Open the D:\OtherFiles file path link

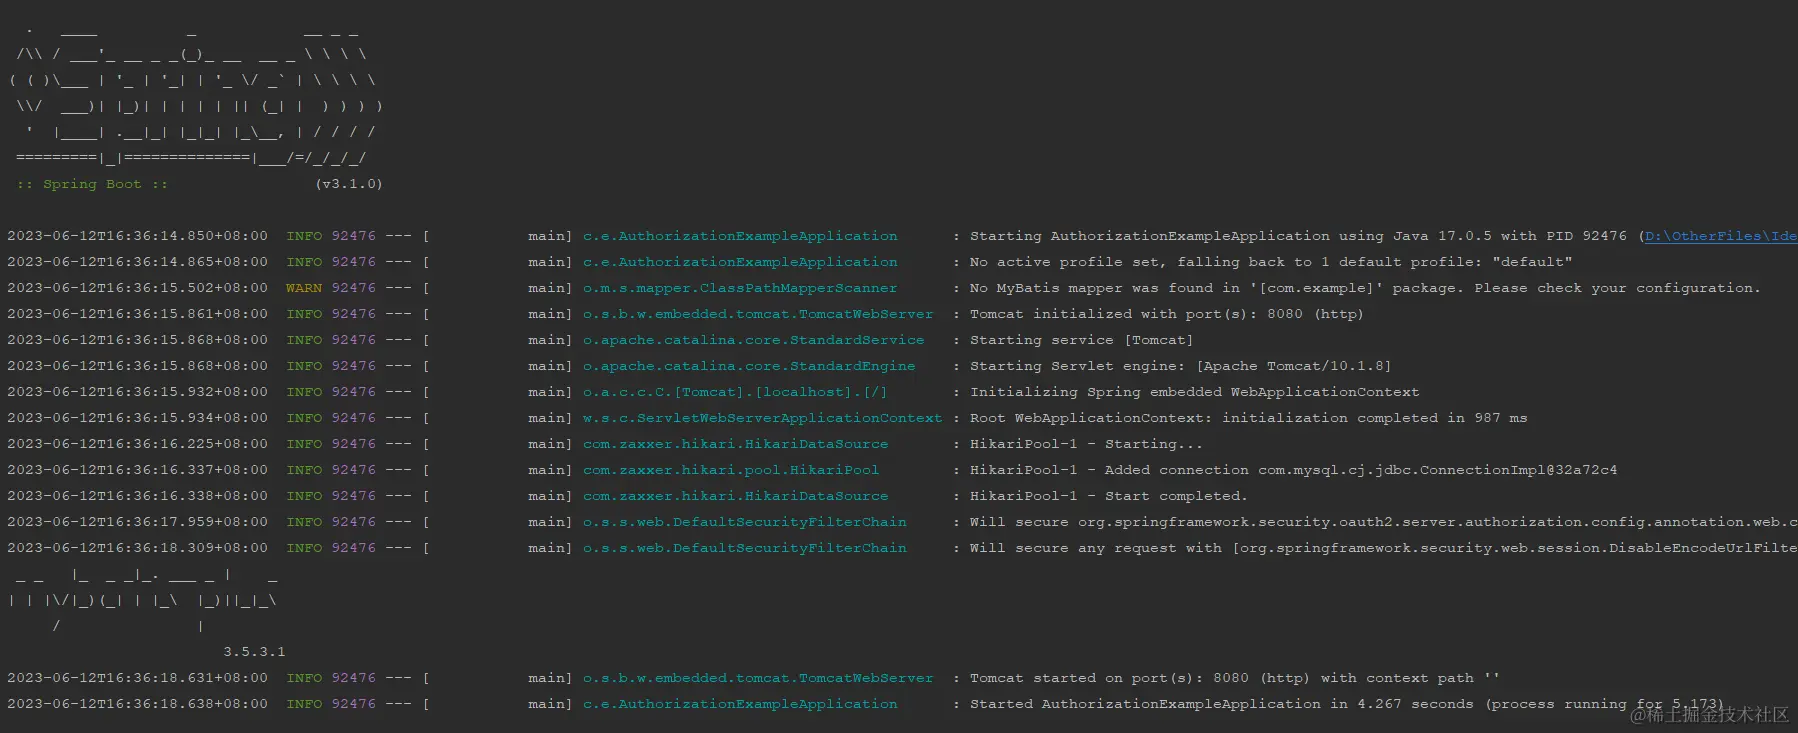(1720, 236)
